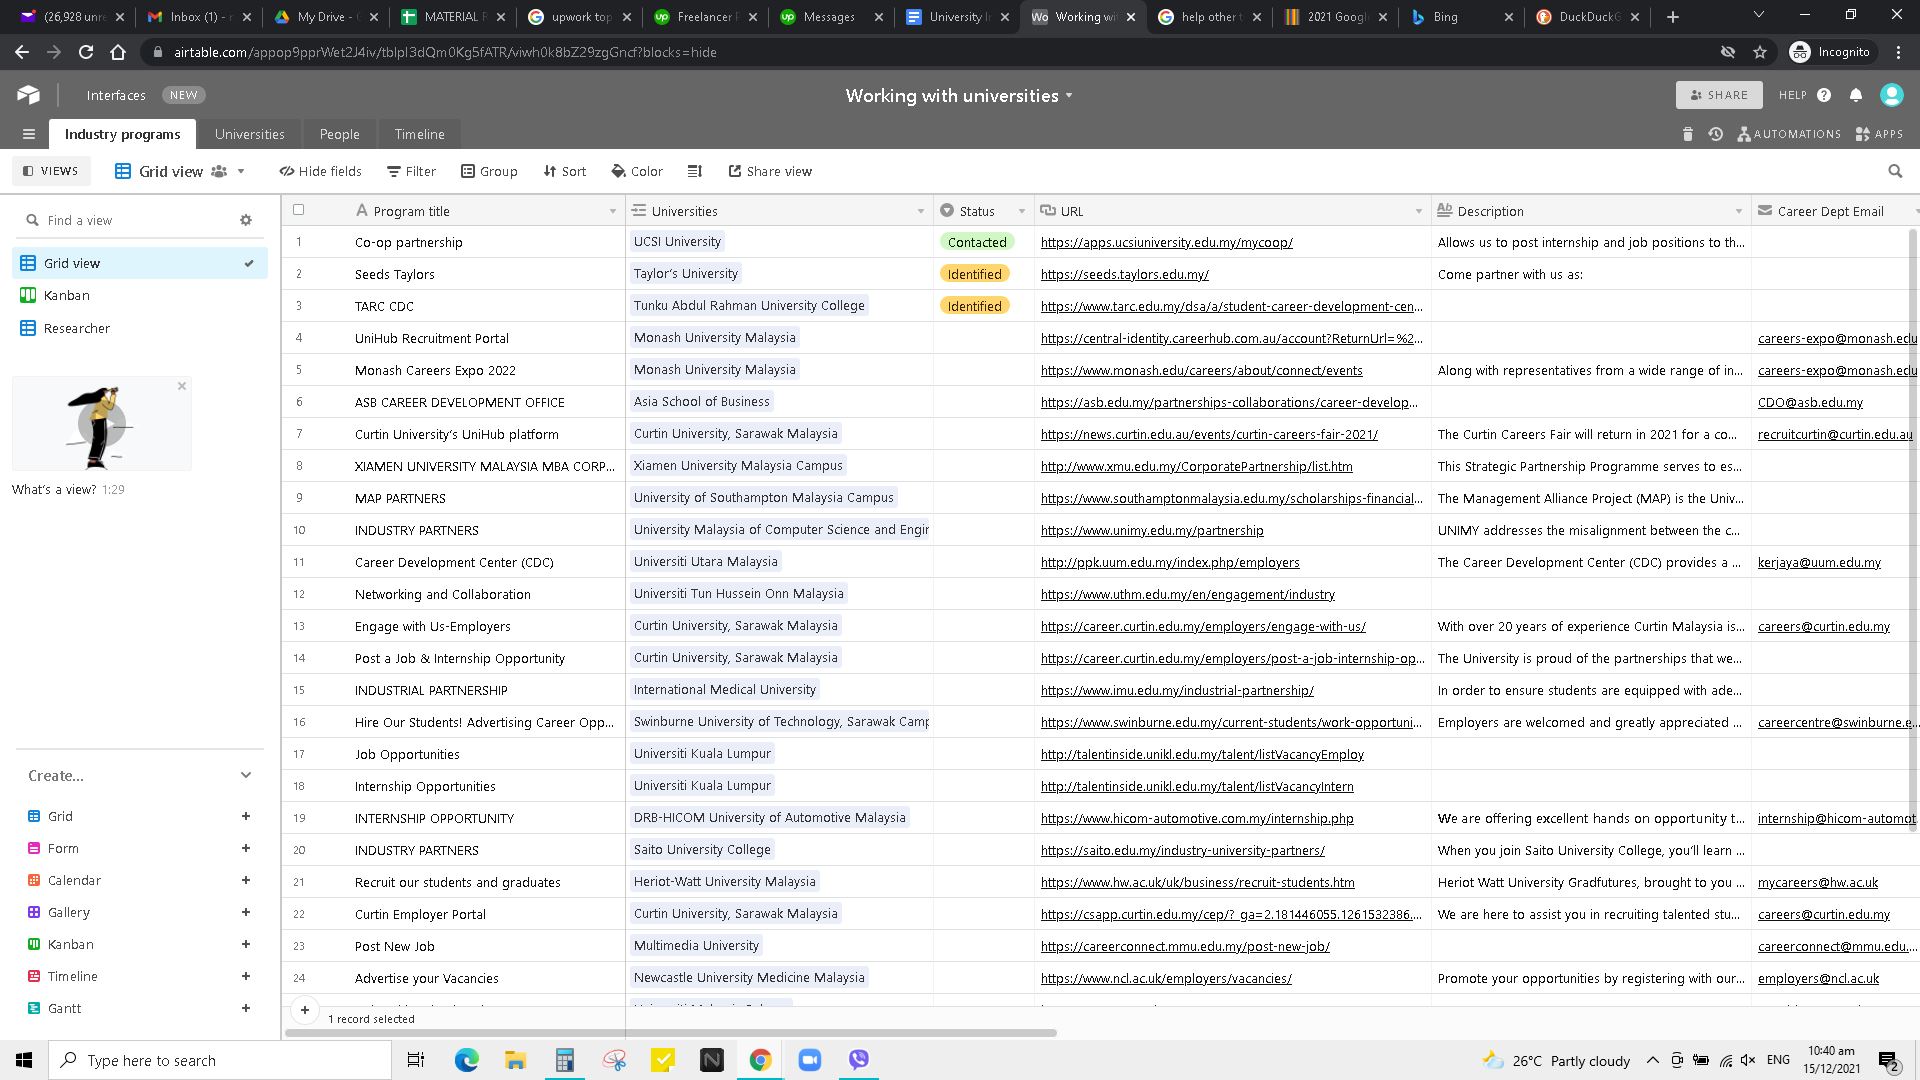This screenshot has width=1920, height=1080.
Task: Add a new Form view with plus
Action: pos(246,848)
